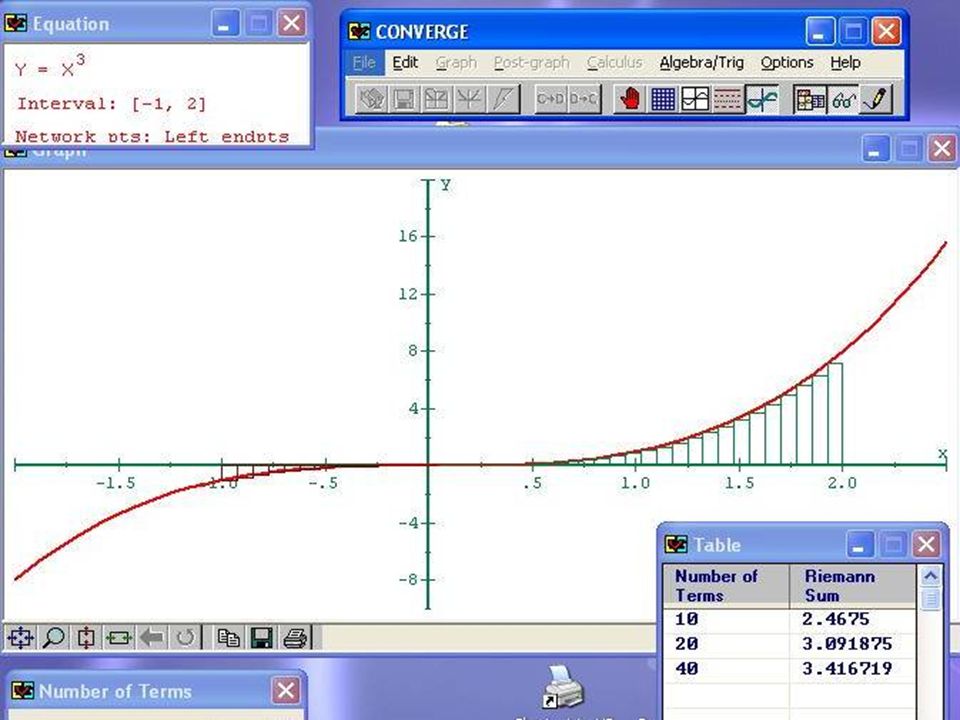The height and width of the screenshot is (720, 960).
Task: Minimize the CONVERGE main window
Action: 819,31
